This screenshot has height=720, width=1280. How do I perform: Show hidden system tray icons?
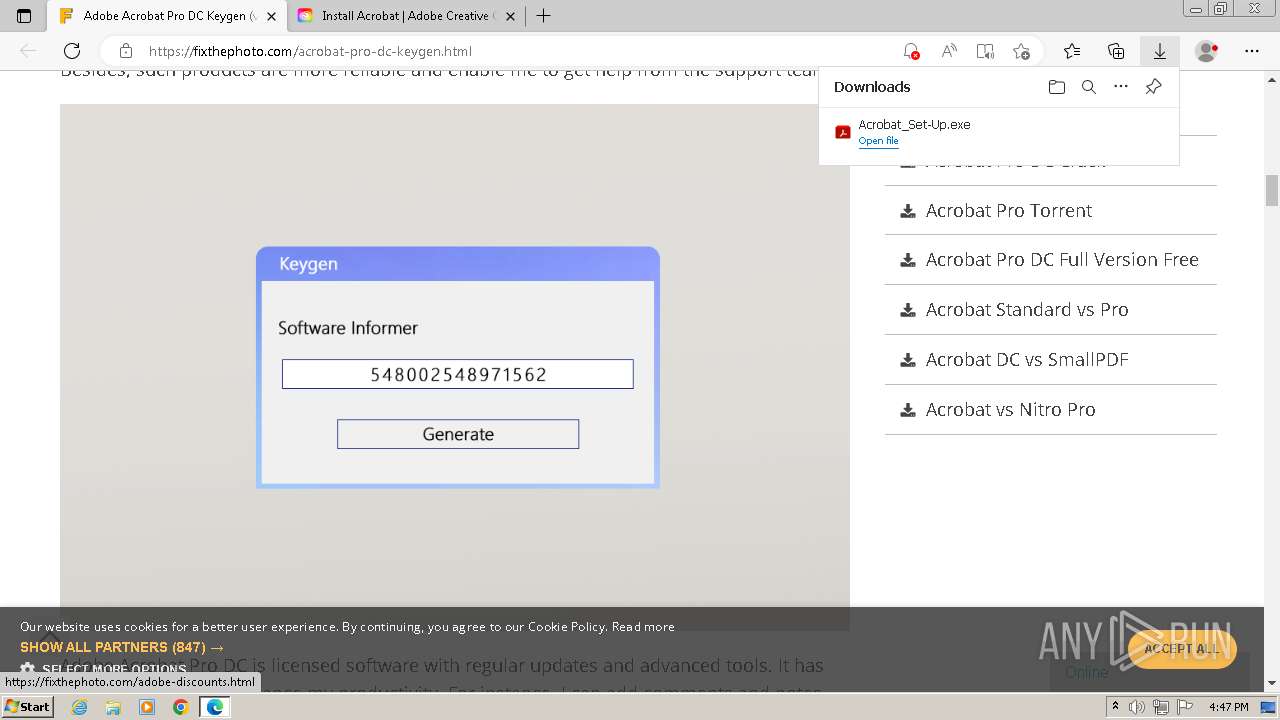pyautogui.click(x=1116, y=707)
